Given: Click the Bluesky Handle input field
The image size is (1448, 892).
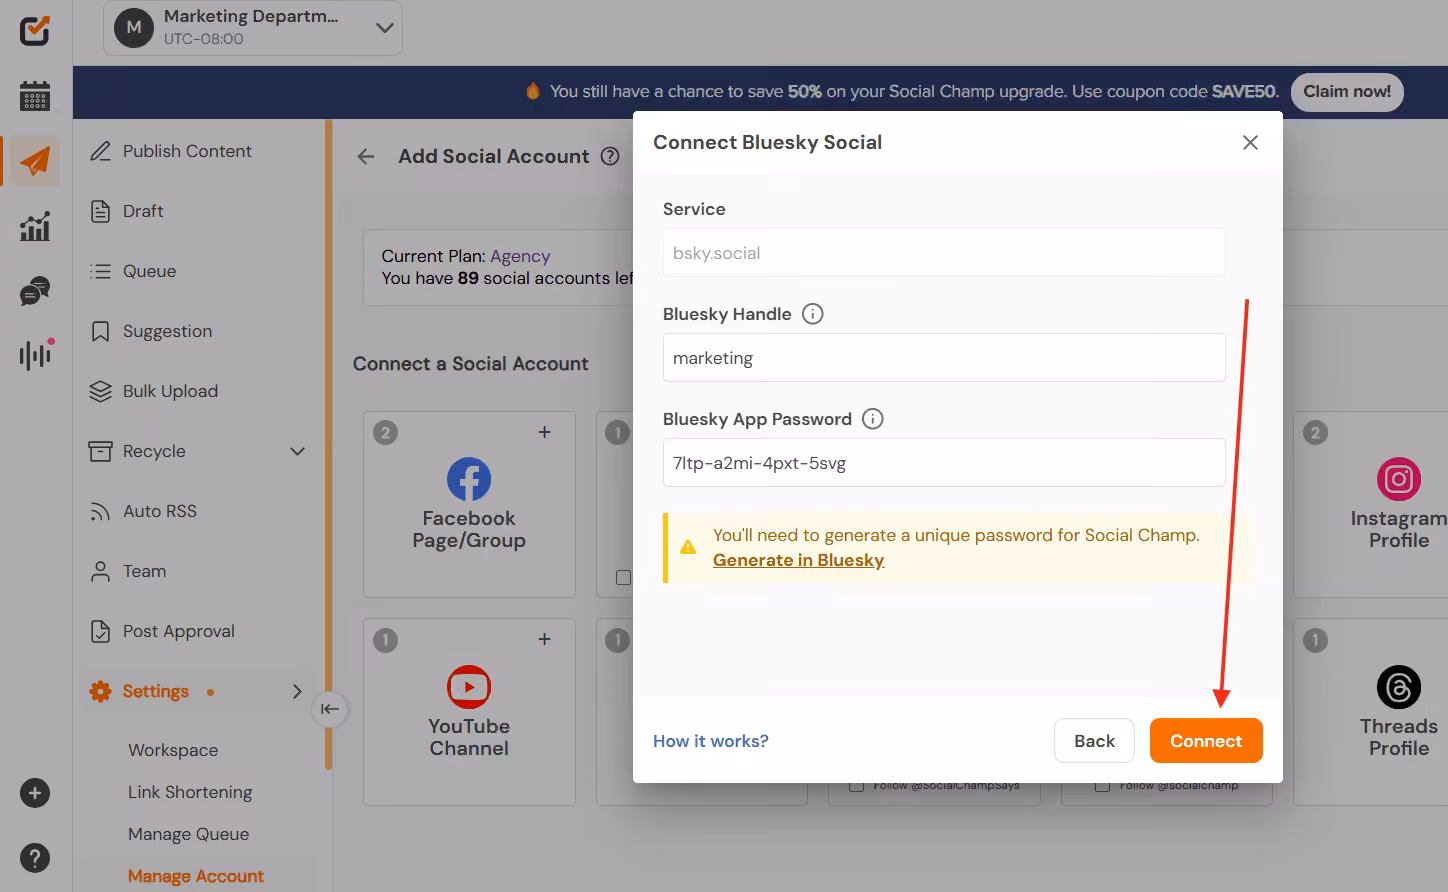Looking at the screenshot, I should coord(944,358).
